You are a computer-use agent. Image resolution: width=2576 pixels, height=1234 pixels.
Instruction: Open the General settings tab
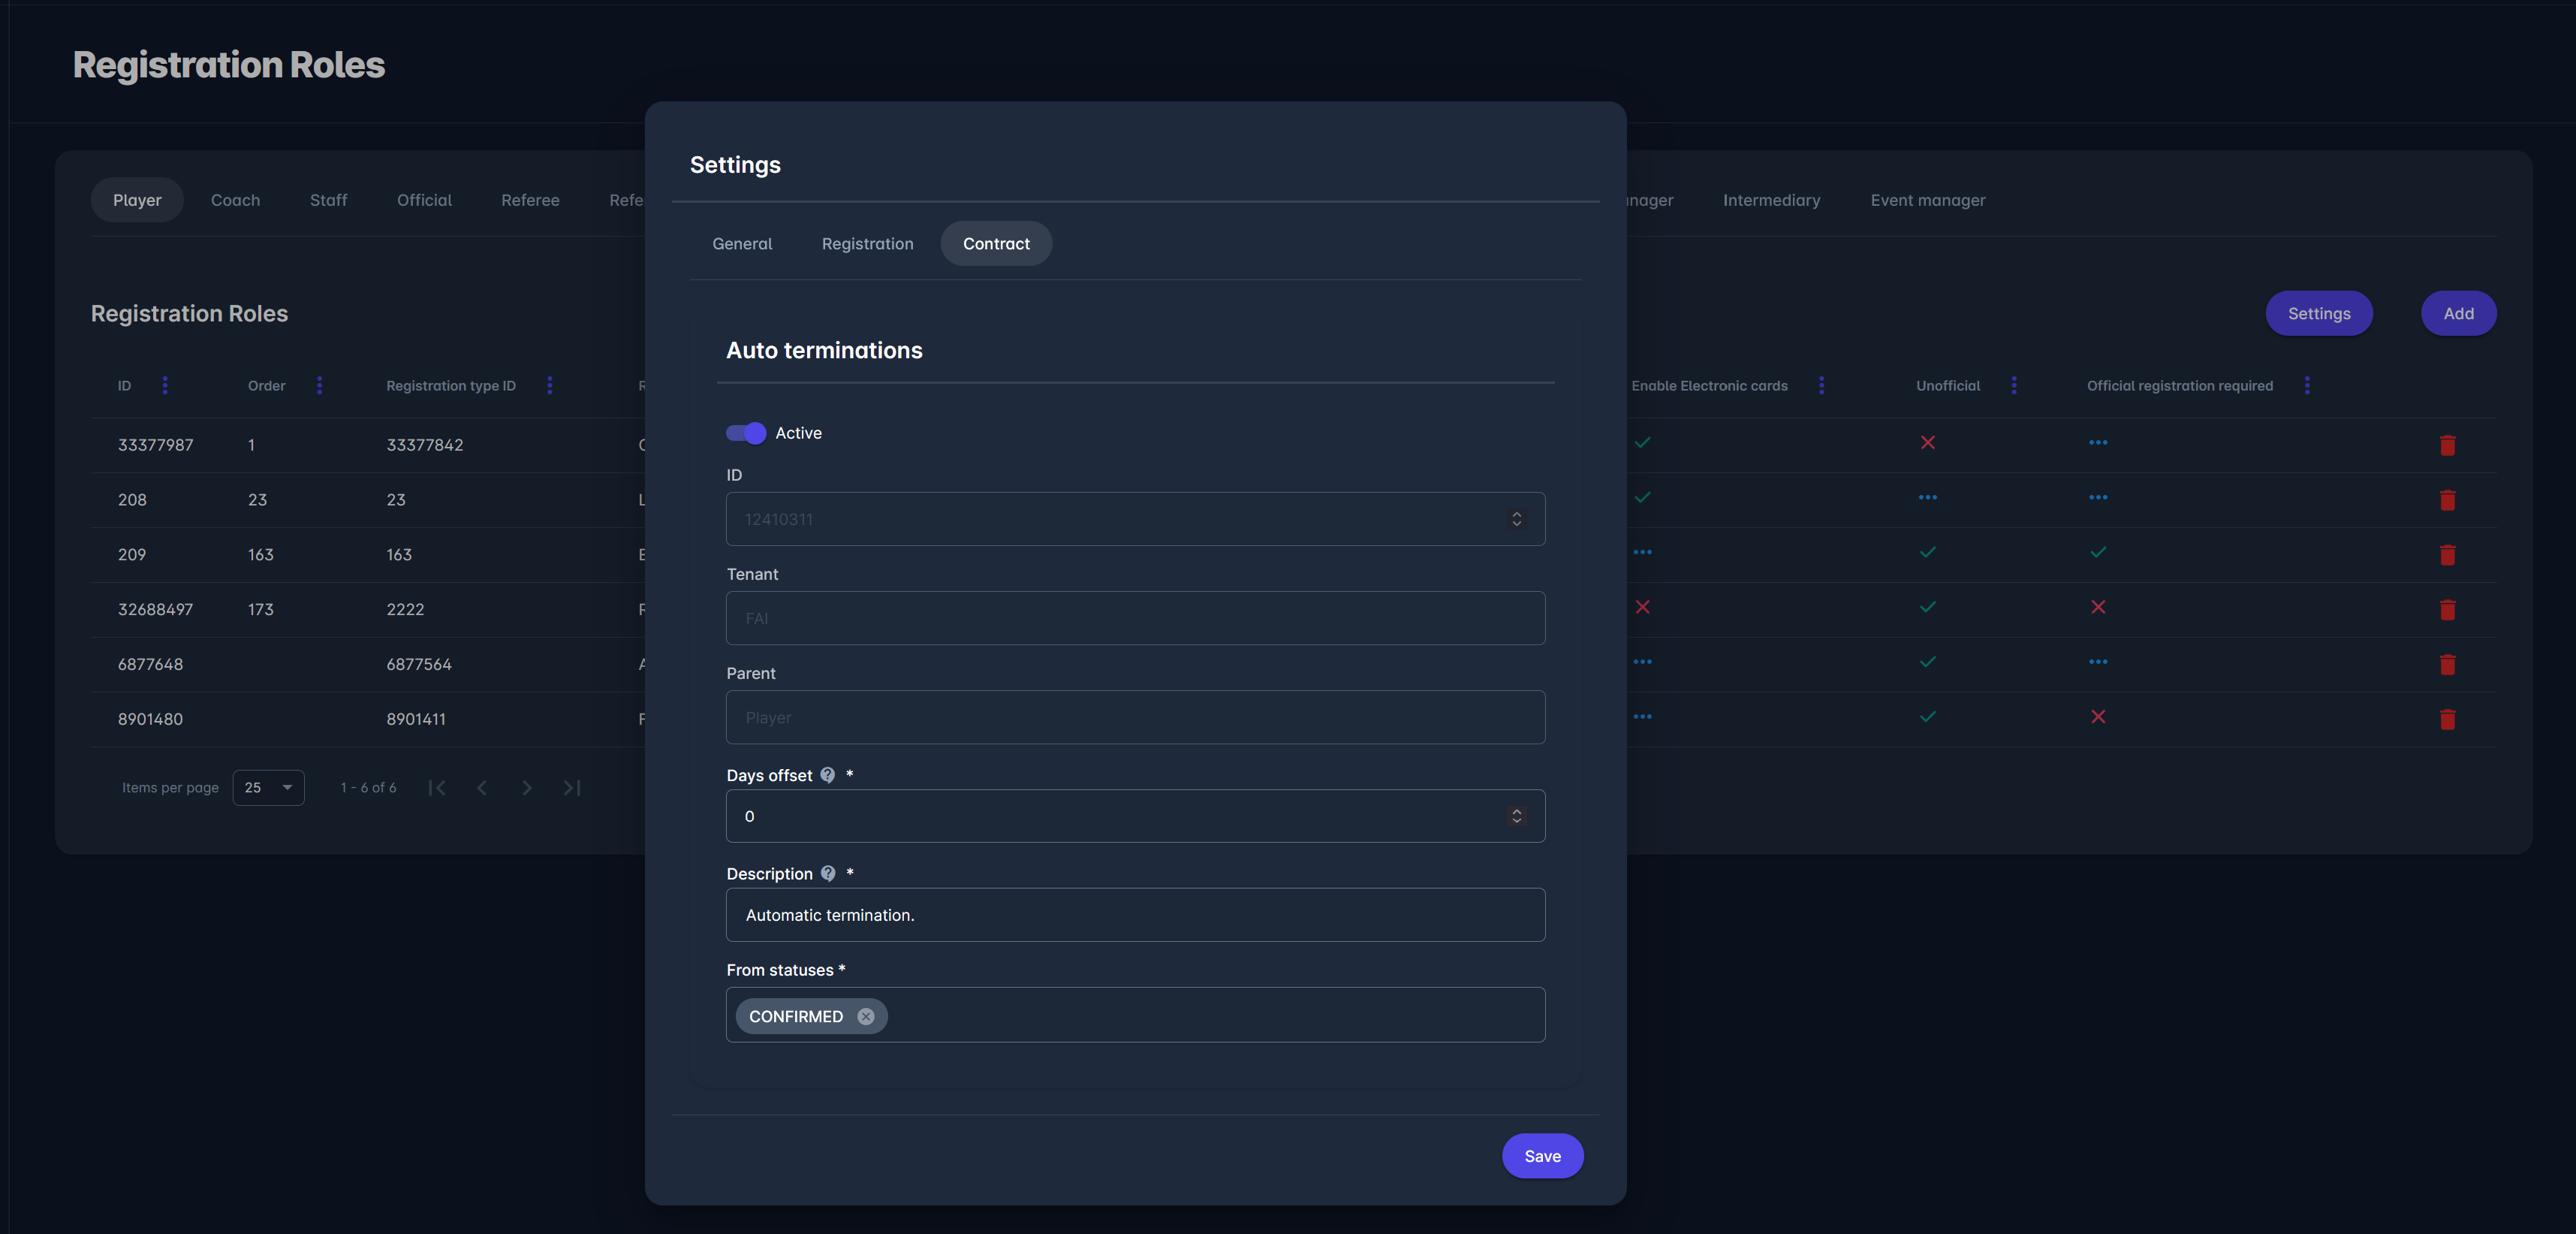(742, 244)
